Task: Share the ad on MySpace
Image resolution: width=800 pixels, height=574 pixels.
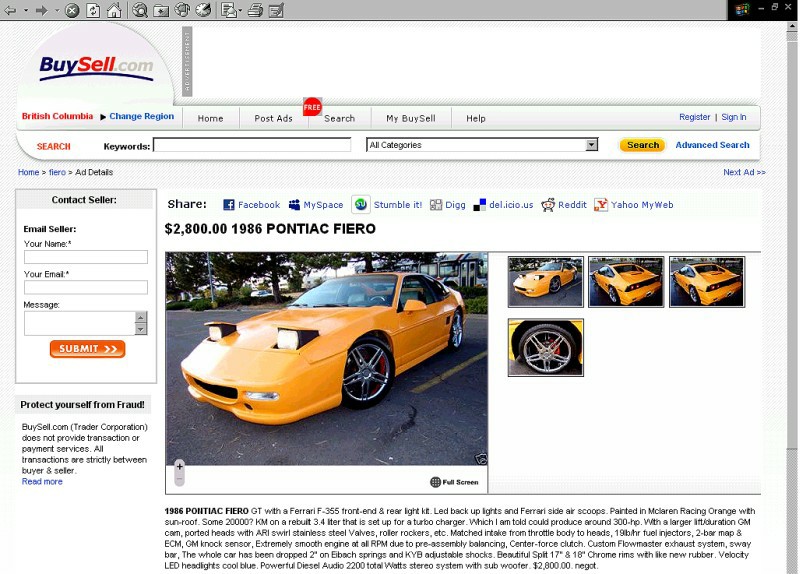Action: (316, 205)
